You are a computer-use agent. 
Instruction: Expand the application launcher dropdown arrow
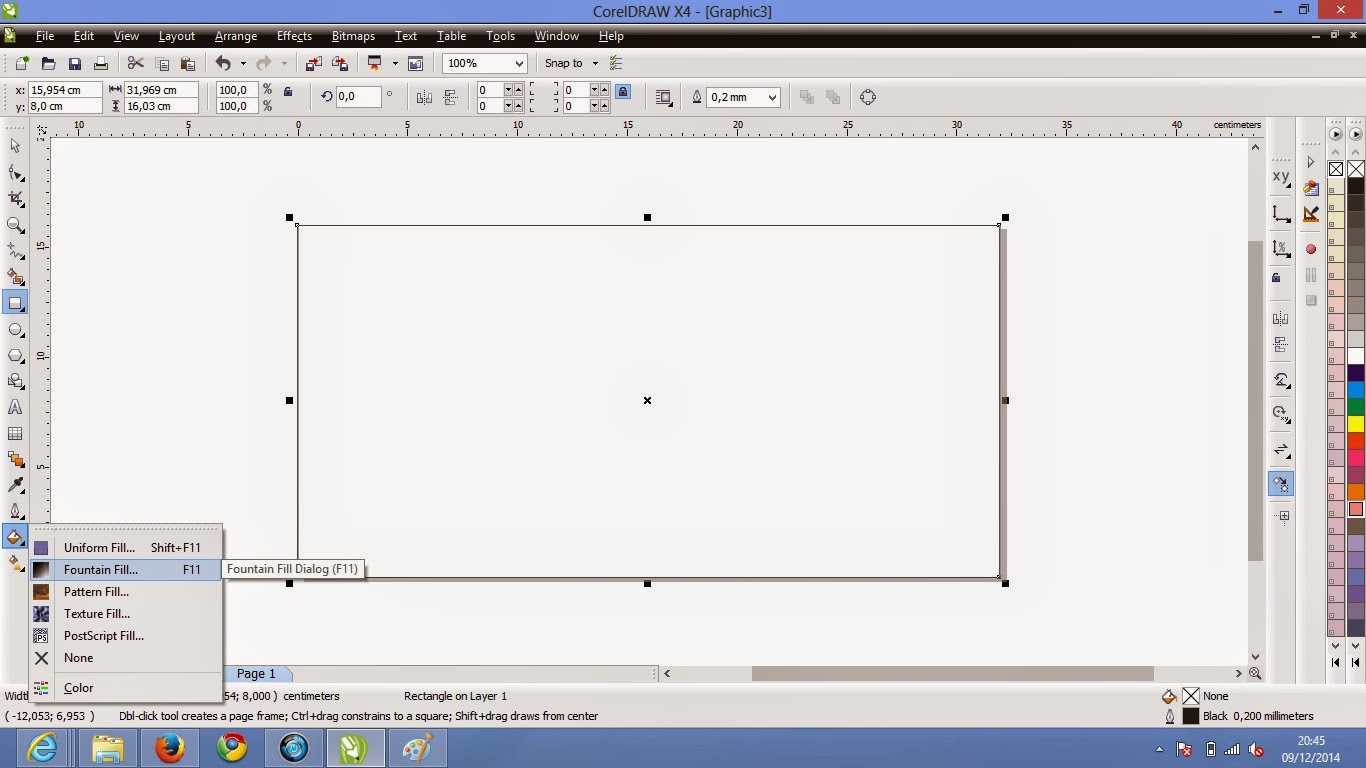pyautogui.click(x=394, y=63)
